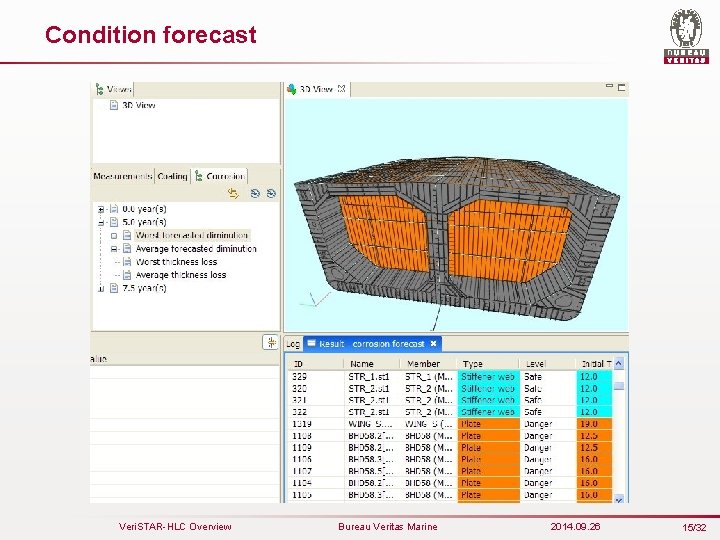Click the row with ID 1319
This screenshot has height=540, width=720.
coord(450,424)
